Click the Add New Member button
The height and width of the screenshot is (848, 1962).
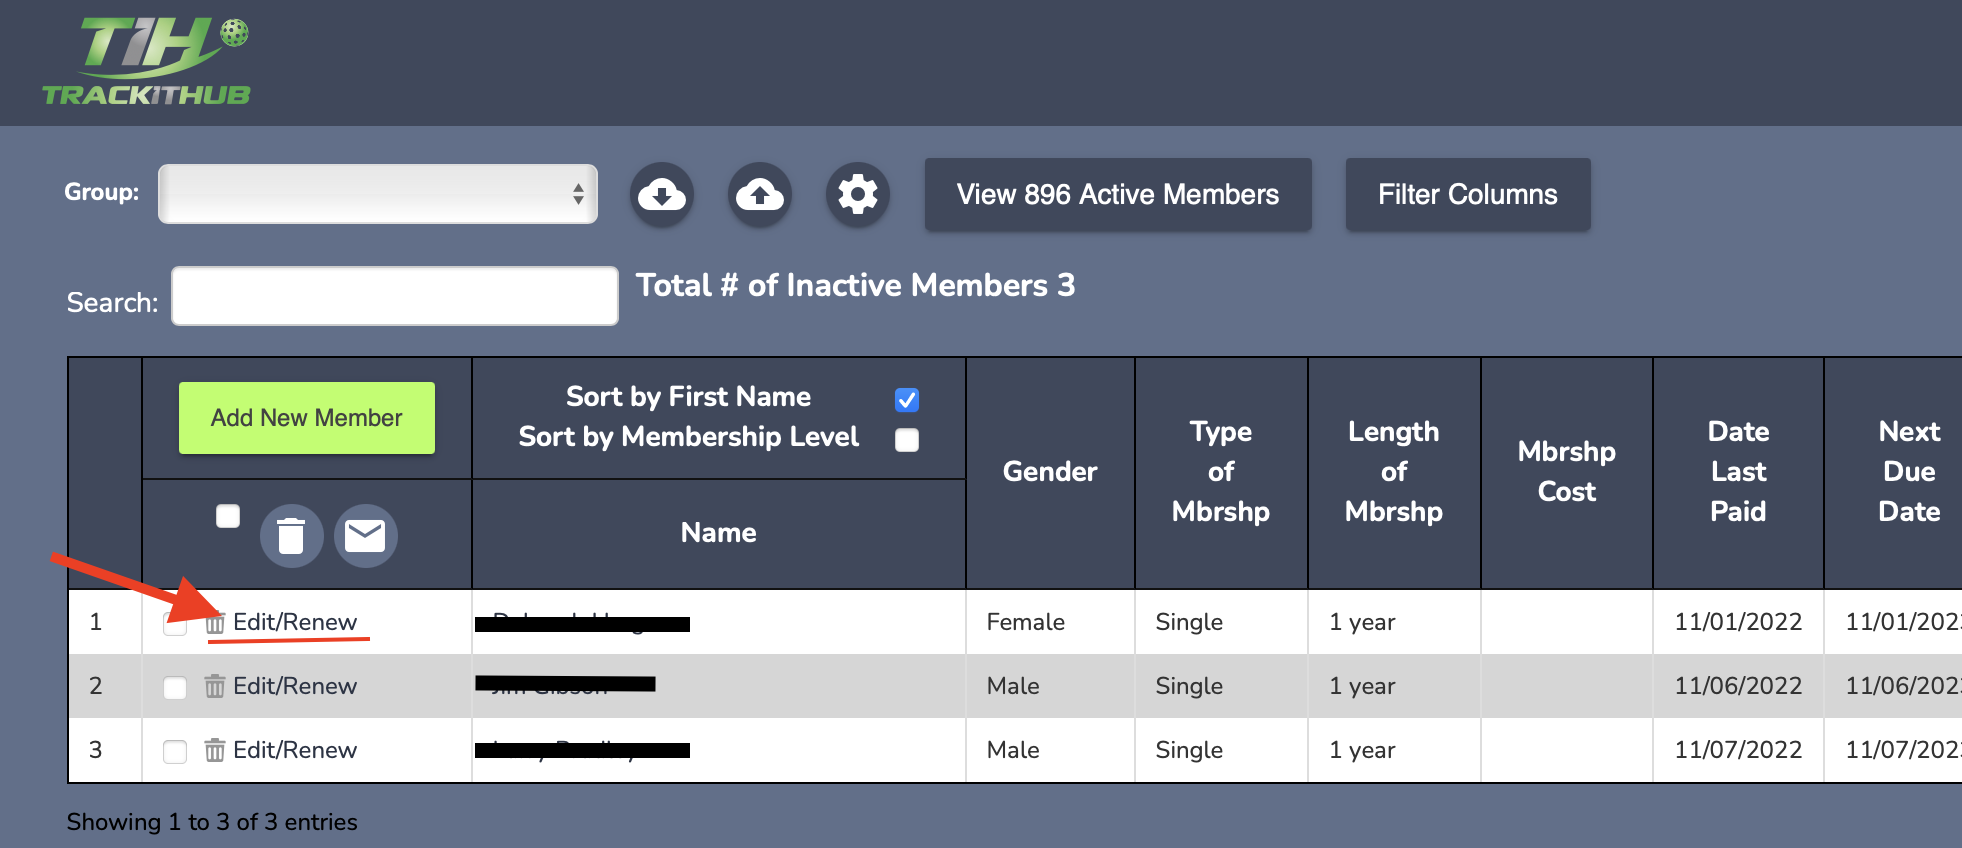click(x=306, y=418)
